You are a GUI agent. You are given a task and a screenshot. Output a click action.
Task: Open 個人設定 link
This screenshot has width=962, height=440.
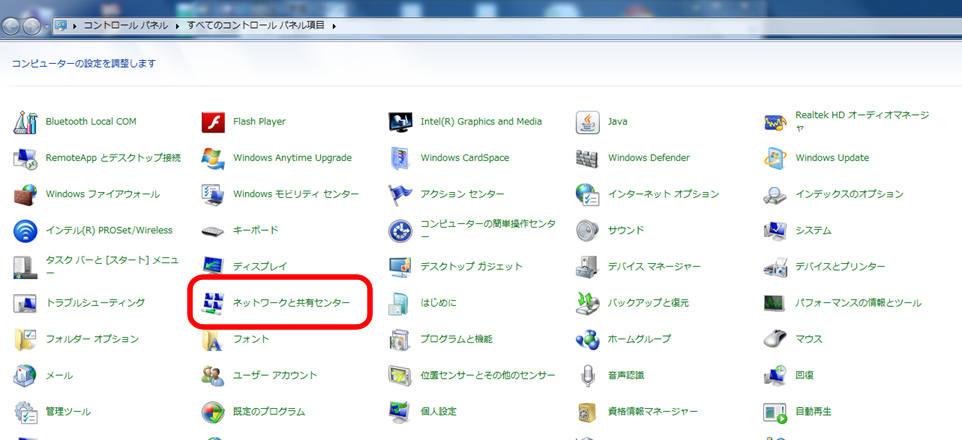[438, 412]
